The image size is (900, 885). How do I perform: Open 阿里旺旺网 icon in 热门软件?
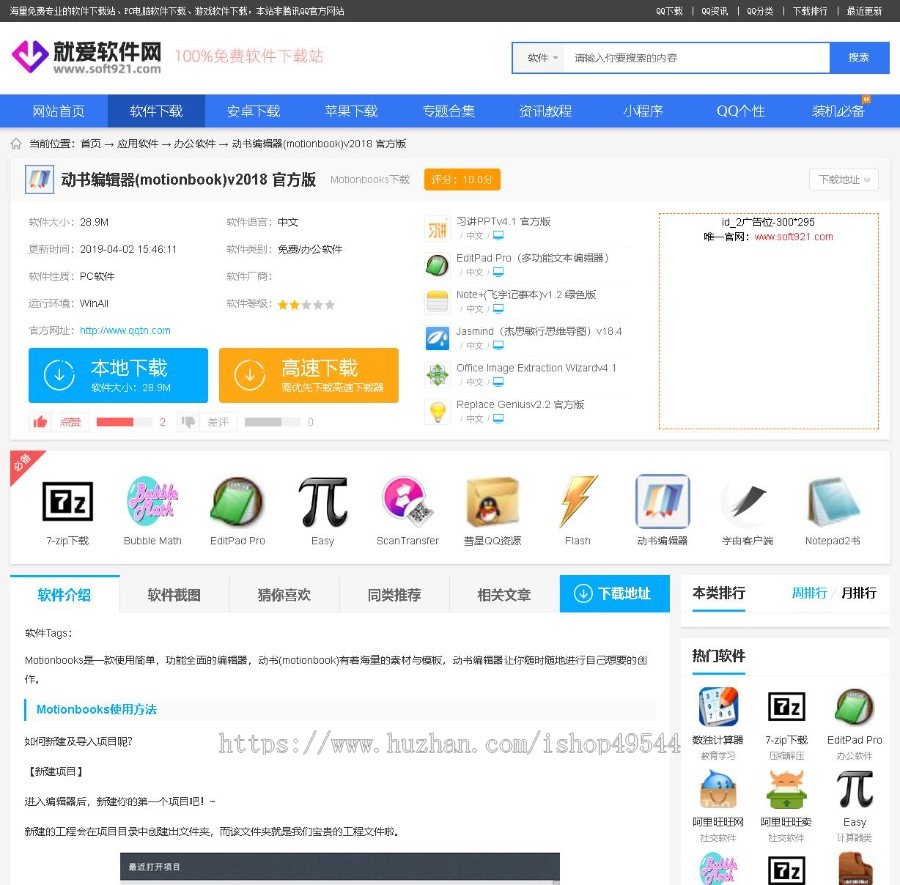click(x=717, y=789)
